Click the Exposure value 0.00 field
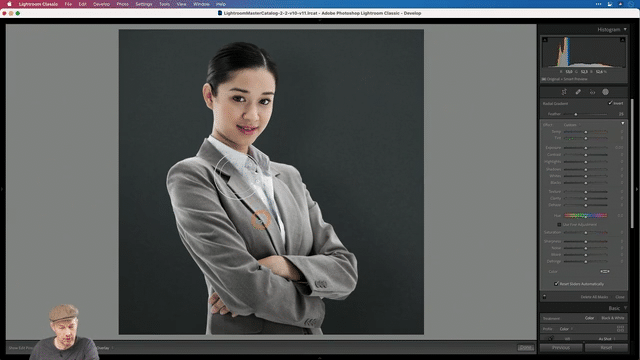The width and height of the screenshot is (640, 360). pos(619,148)
